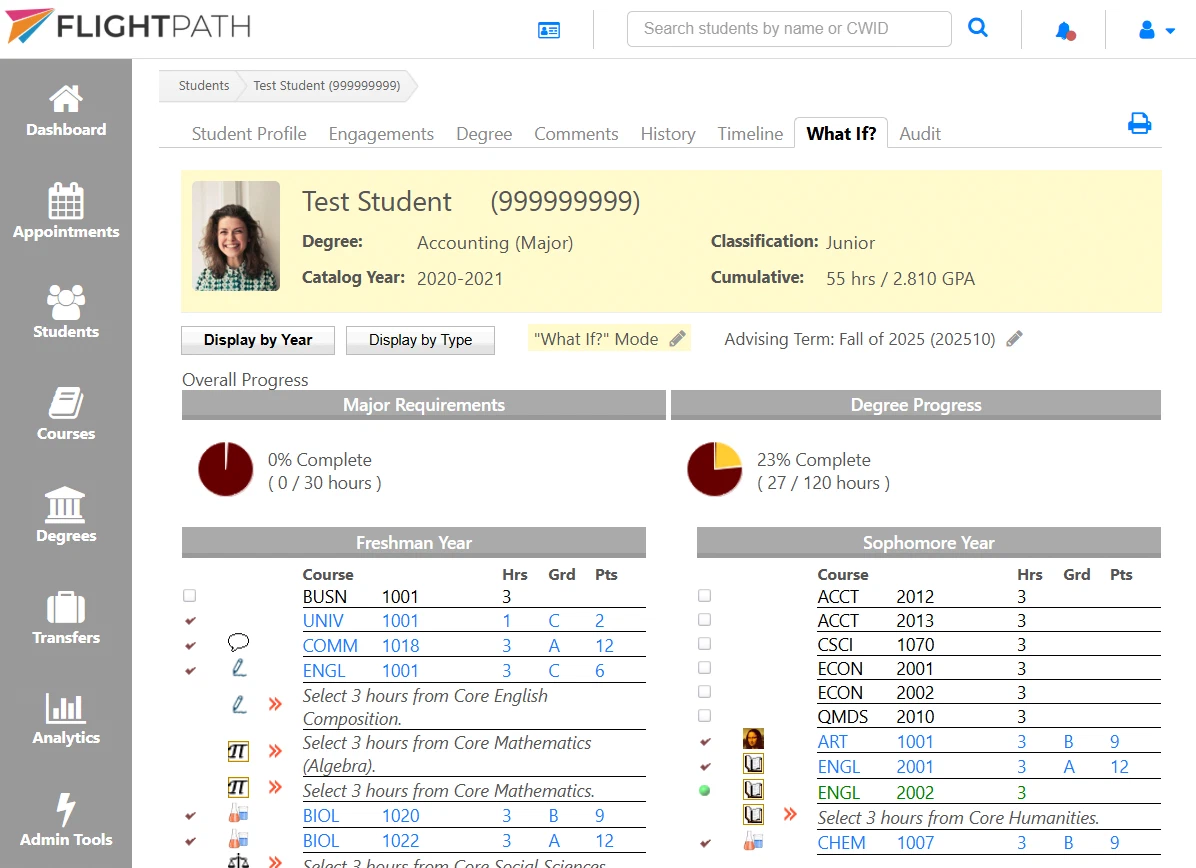Click the book icon beside ENGL 2002
The height and width of the screenshot is (868, 1196).
click(x=753, y=789)
